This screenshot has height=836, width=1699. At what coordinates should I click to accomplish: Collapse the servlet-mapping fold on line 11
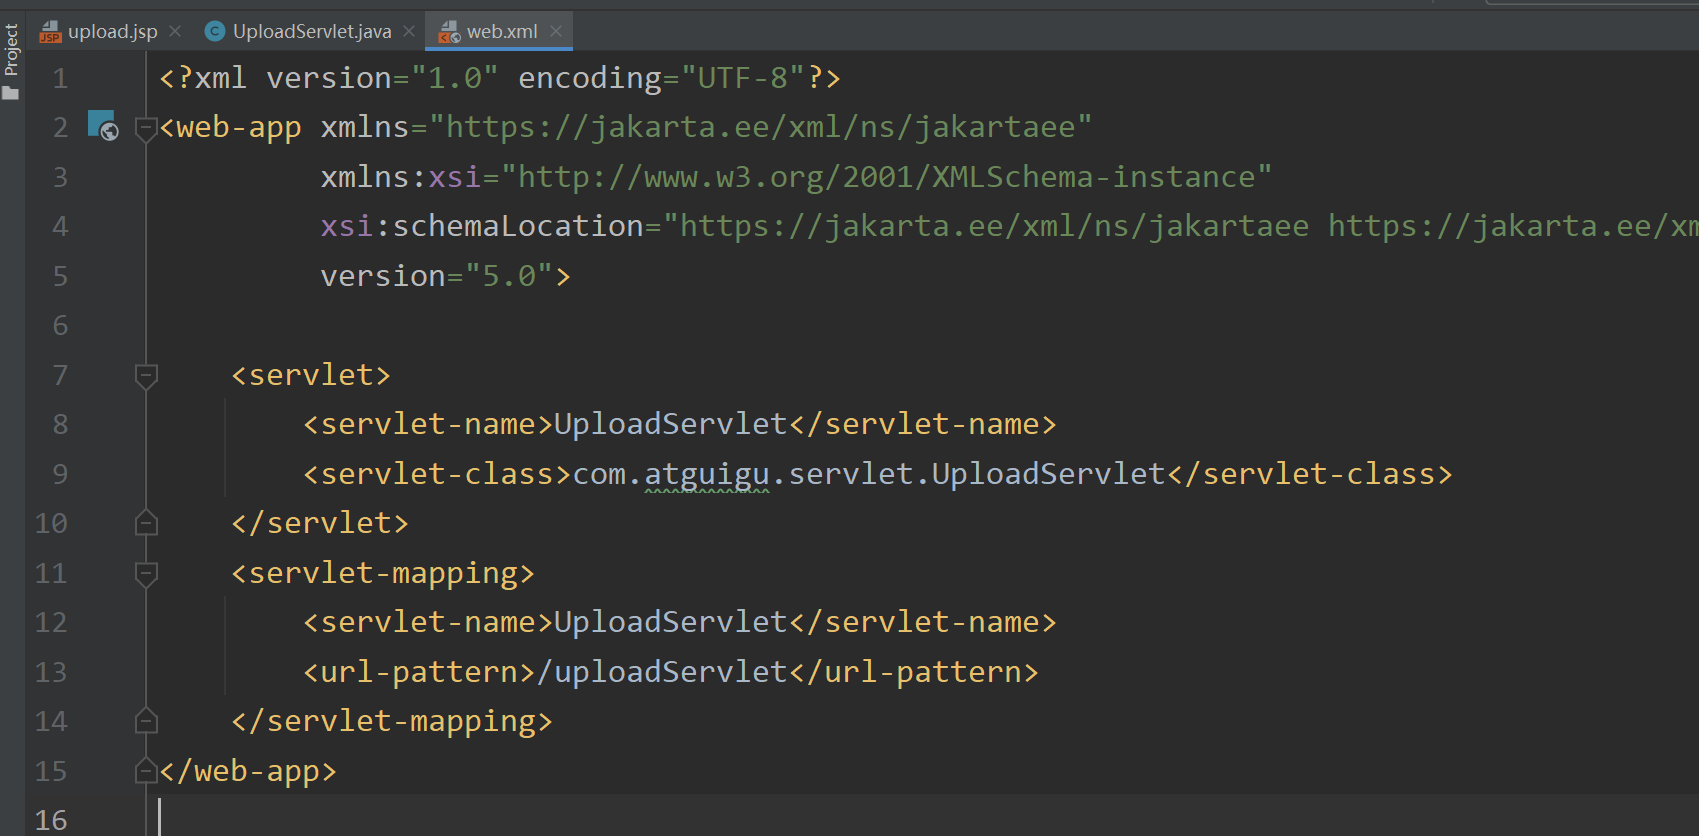pyautogui.click(x=146, y=573)
